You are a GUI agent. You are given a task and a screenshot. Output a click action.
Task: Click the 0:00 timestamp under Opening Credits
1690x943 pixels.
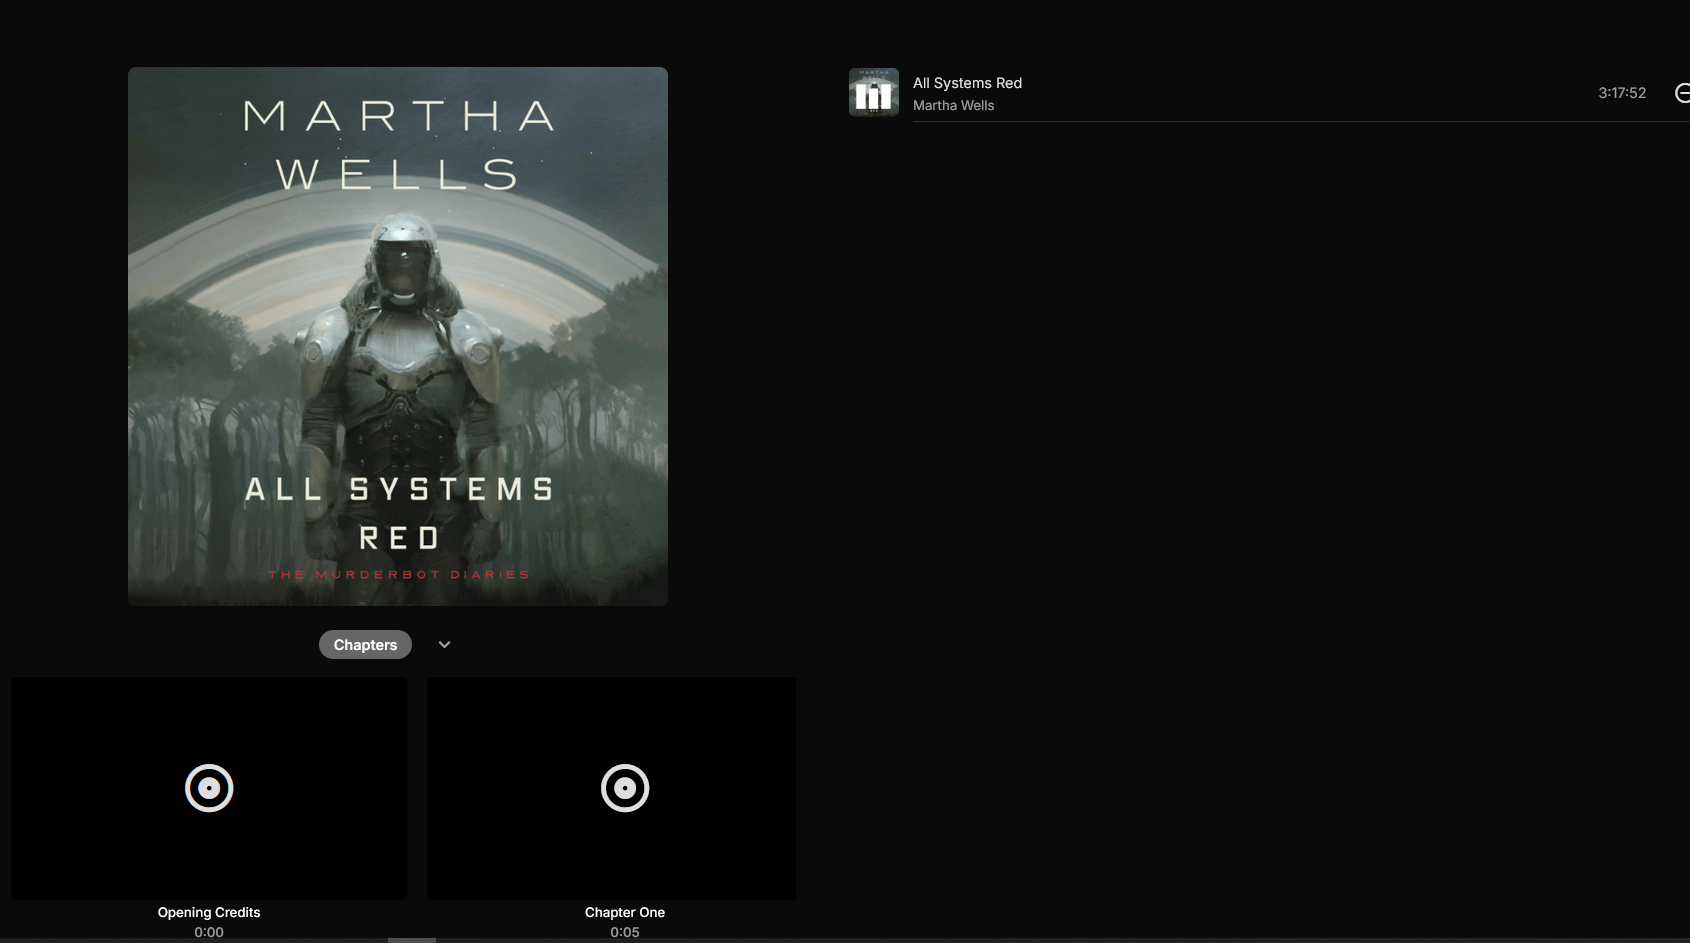pyautogui.click(x=209, y=932)
